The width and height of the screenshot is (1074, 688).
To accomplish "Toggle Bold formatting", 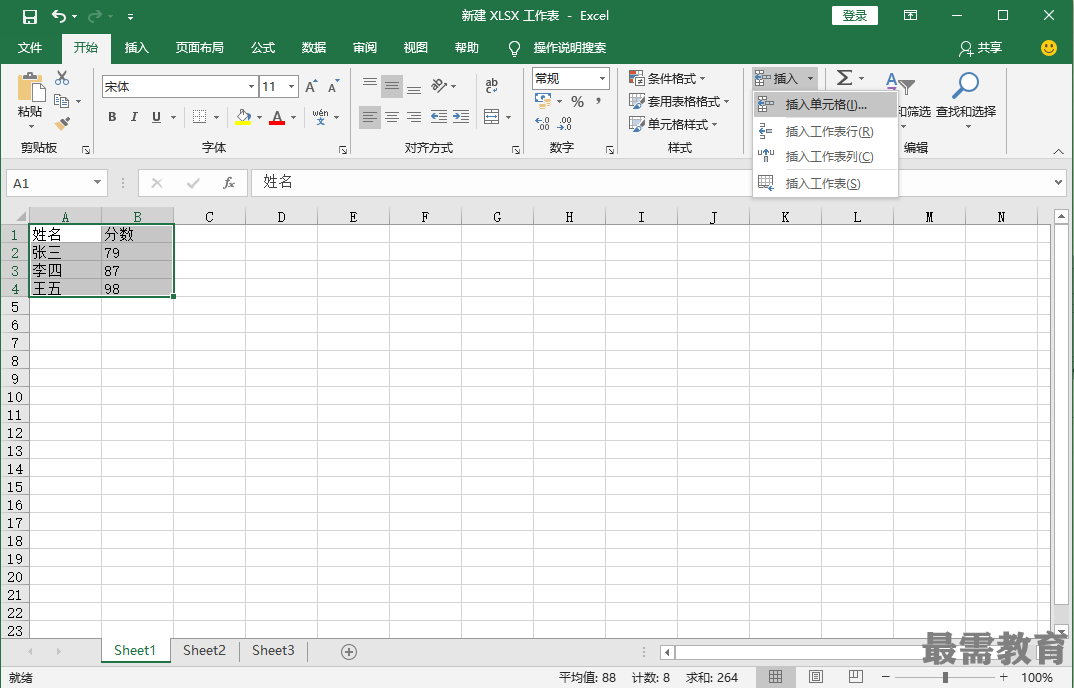I will (x=112, y=117).
